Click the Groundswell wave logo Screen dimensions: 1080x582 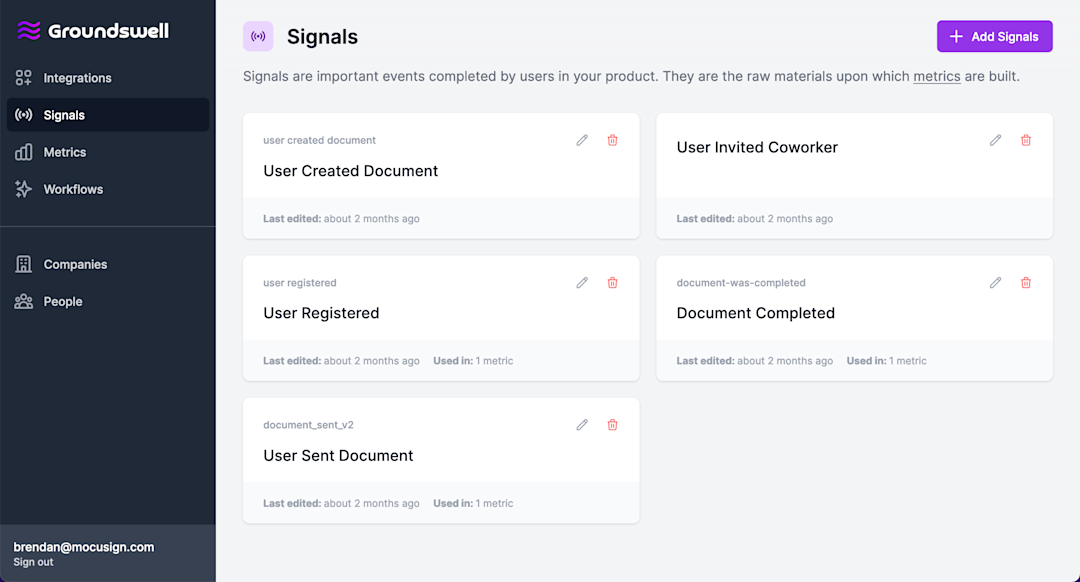click(29, 31)
